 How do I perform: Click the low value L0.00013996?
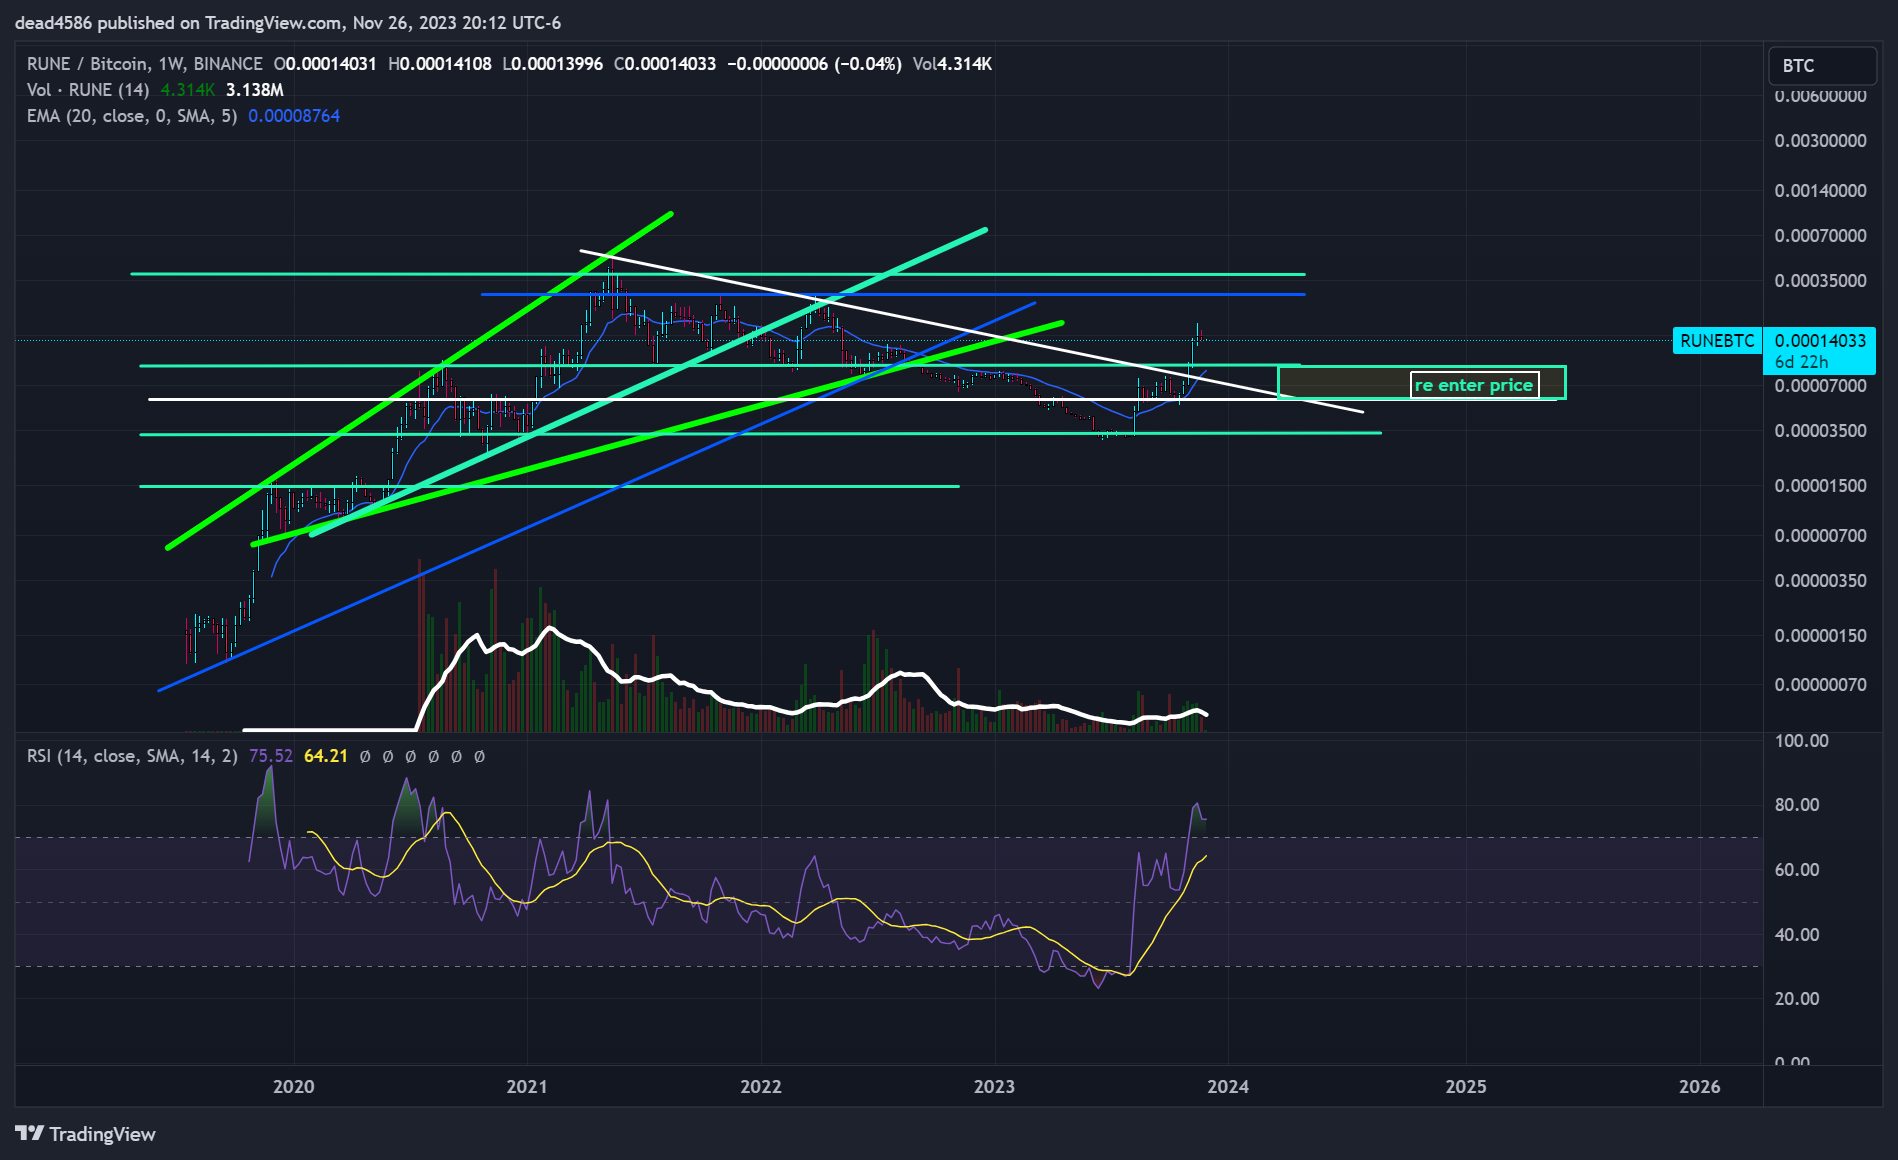(x=552, y=64)
